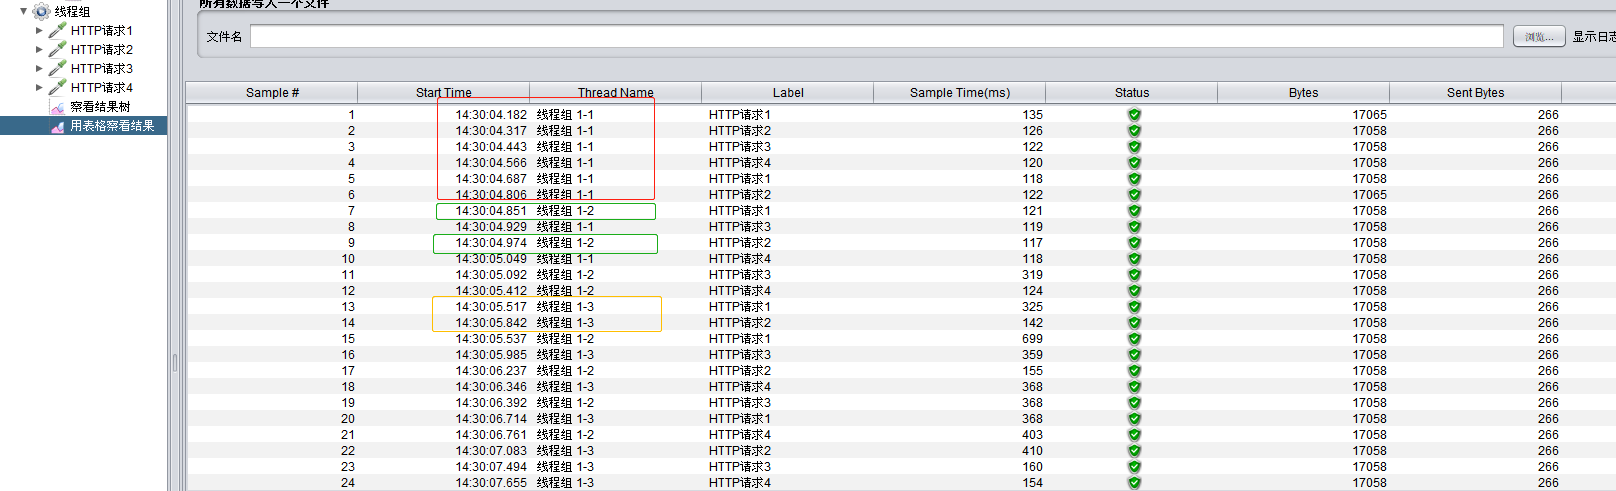Open the 察看结果树 listener

100,107
